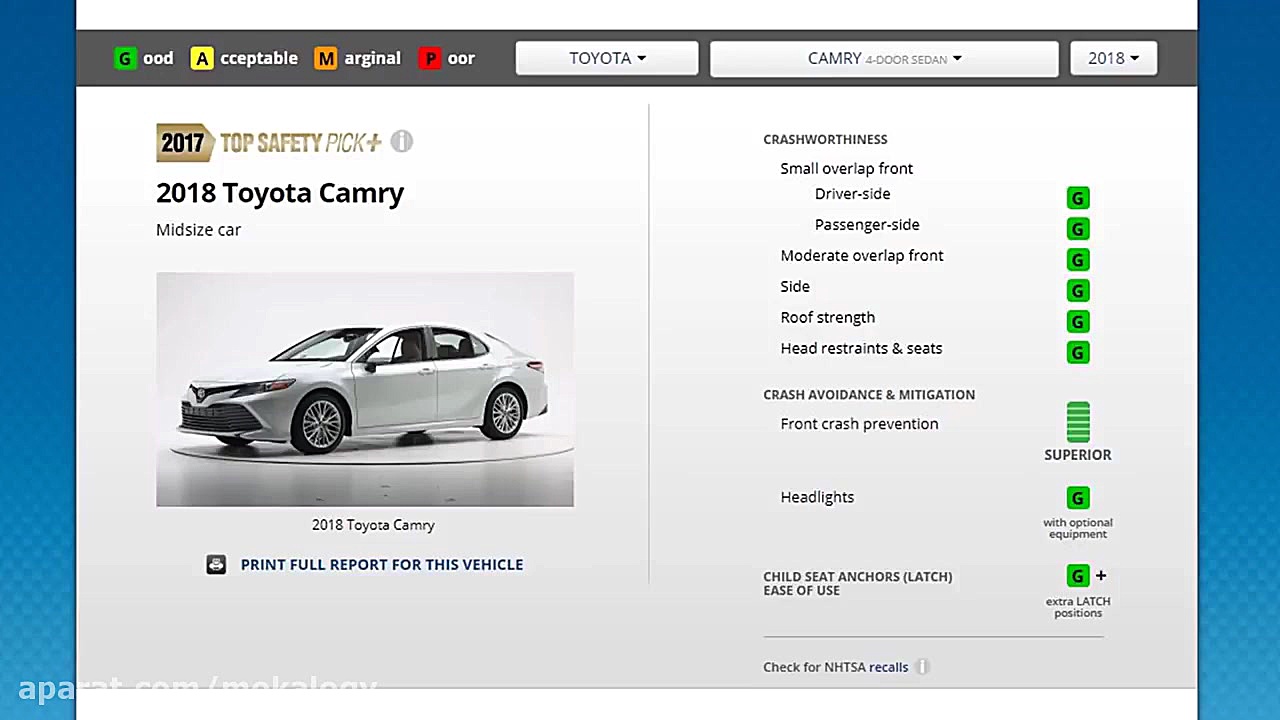Click the Acceptable rating legend icon
The width and height of the screenshot is (1280, 720).
point(202,59)
